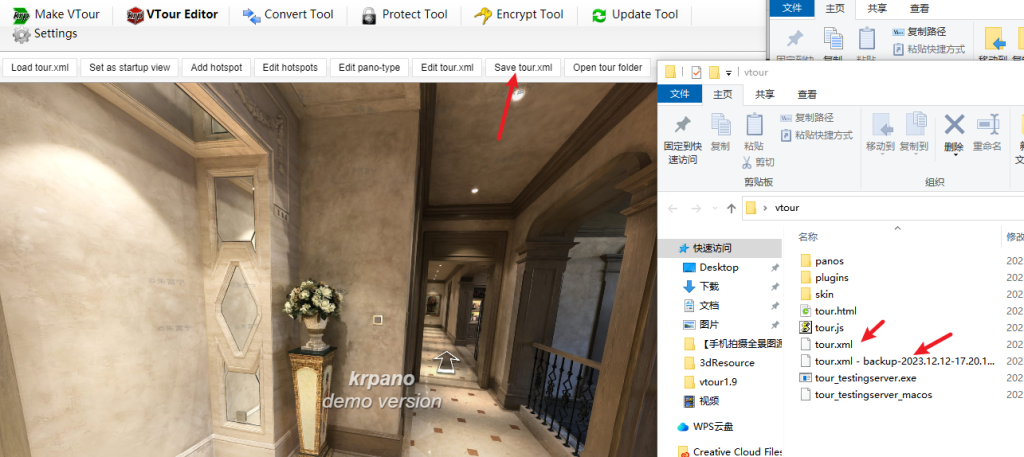Click the Forward navigation arrow in vtour window

click(x=696, y=208)
